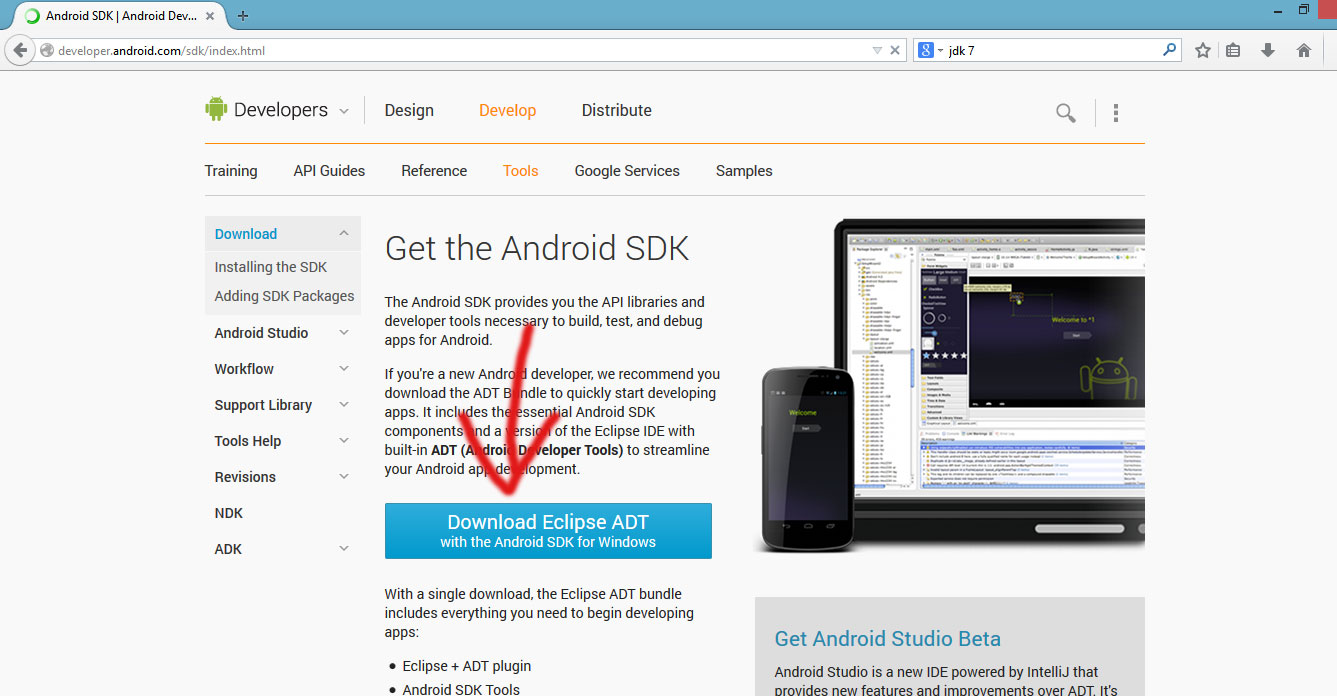This screenshot has height=696, width=1337.
Task: Go to the Samples tab
Action: coord(744,171)
